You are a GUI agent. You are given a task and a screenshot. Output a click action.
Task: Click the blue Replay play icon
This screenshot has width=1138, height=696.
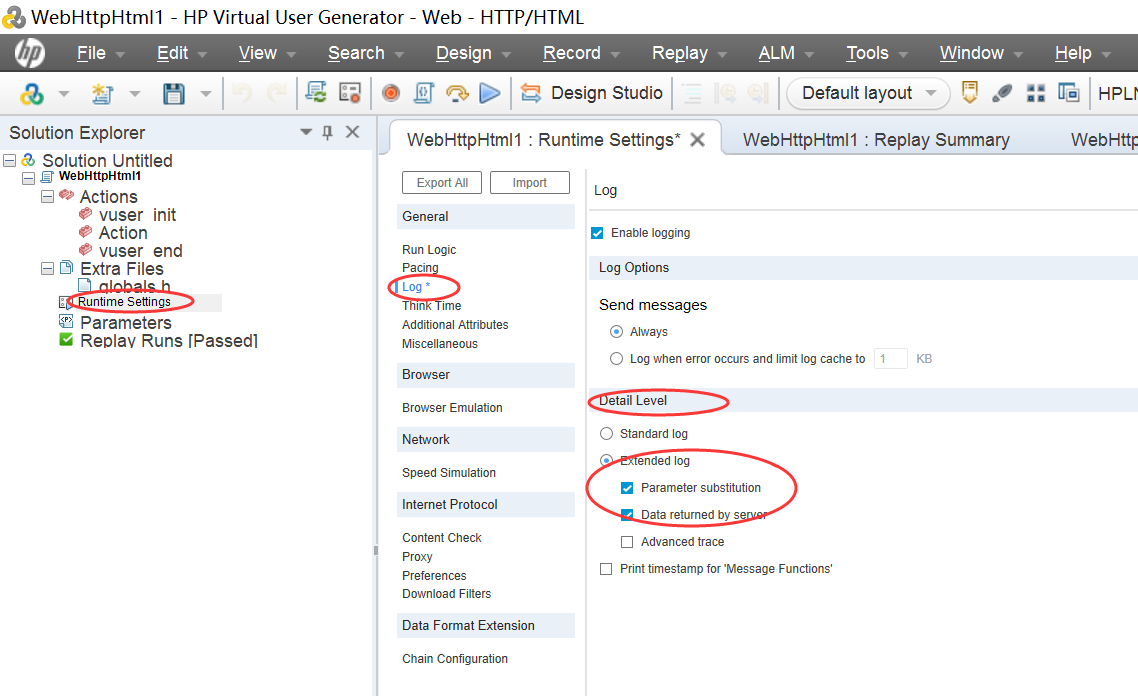pos(491,93)
